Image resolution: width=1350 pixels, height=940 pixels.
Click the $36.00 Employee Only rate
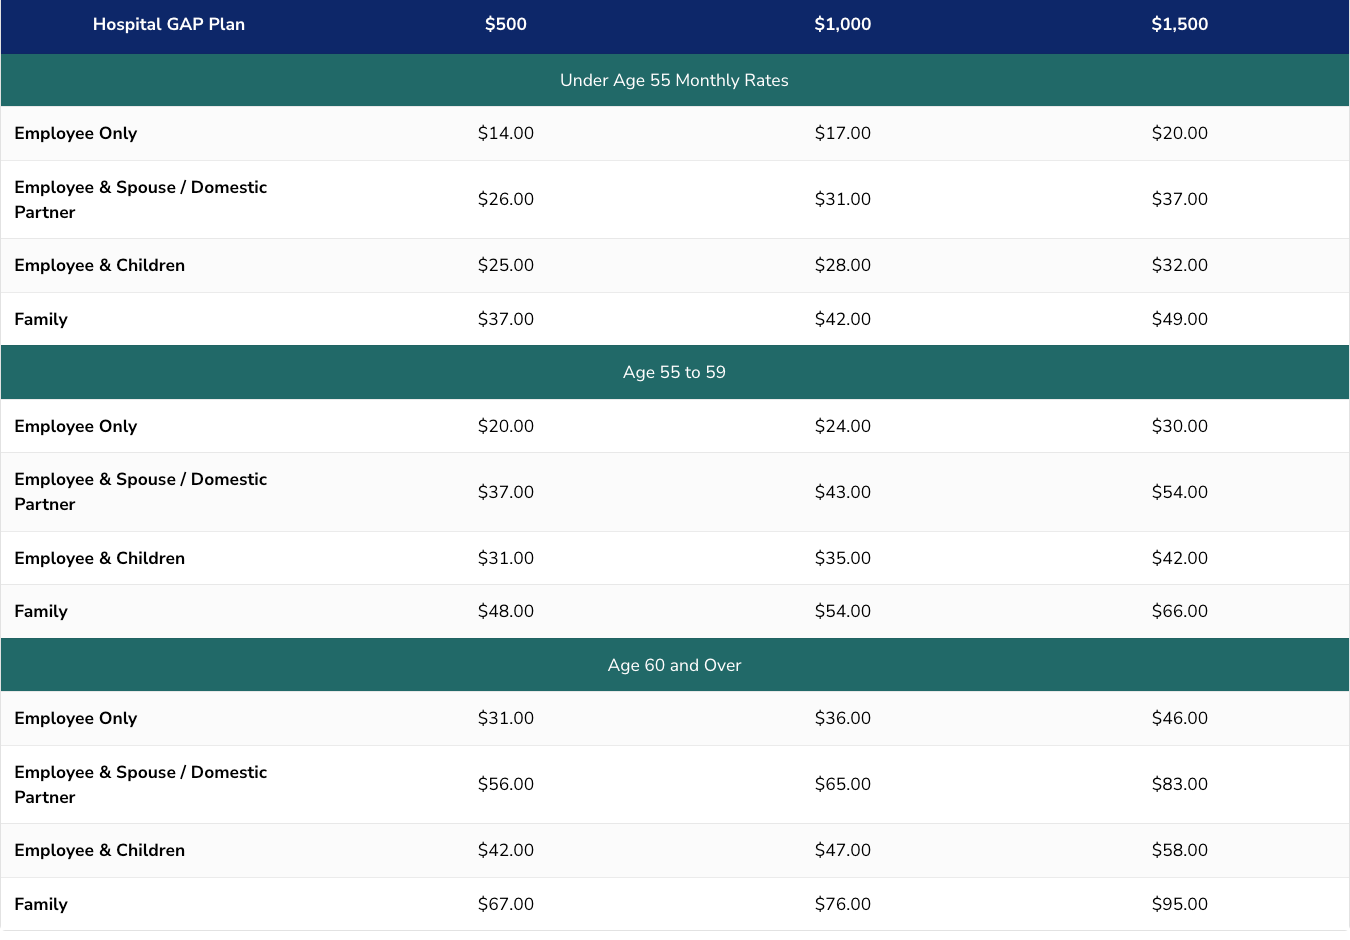pos(843,718)
